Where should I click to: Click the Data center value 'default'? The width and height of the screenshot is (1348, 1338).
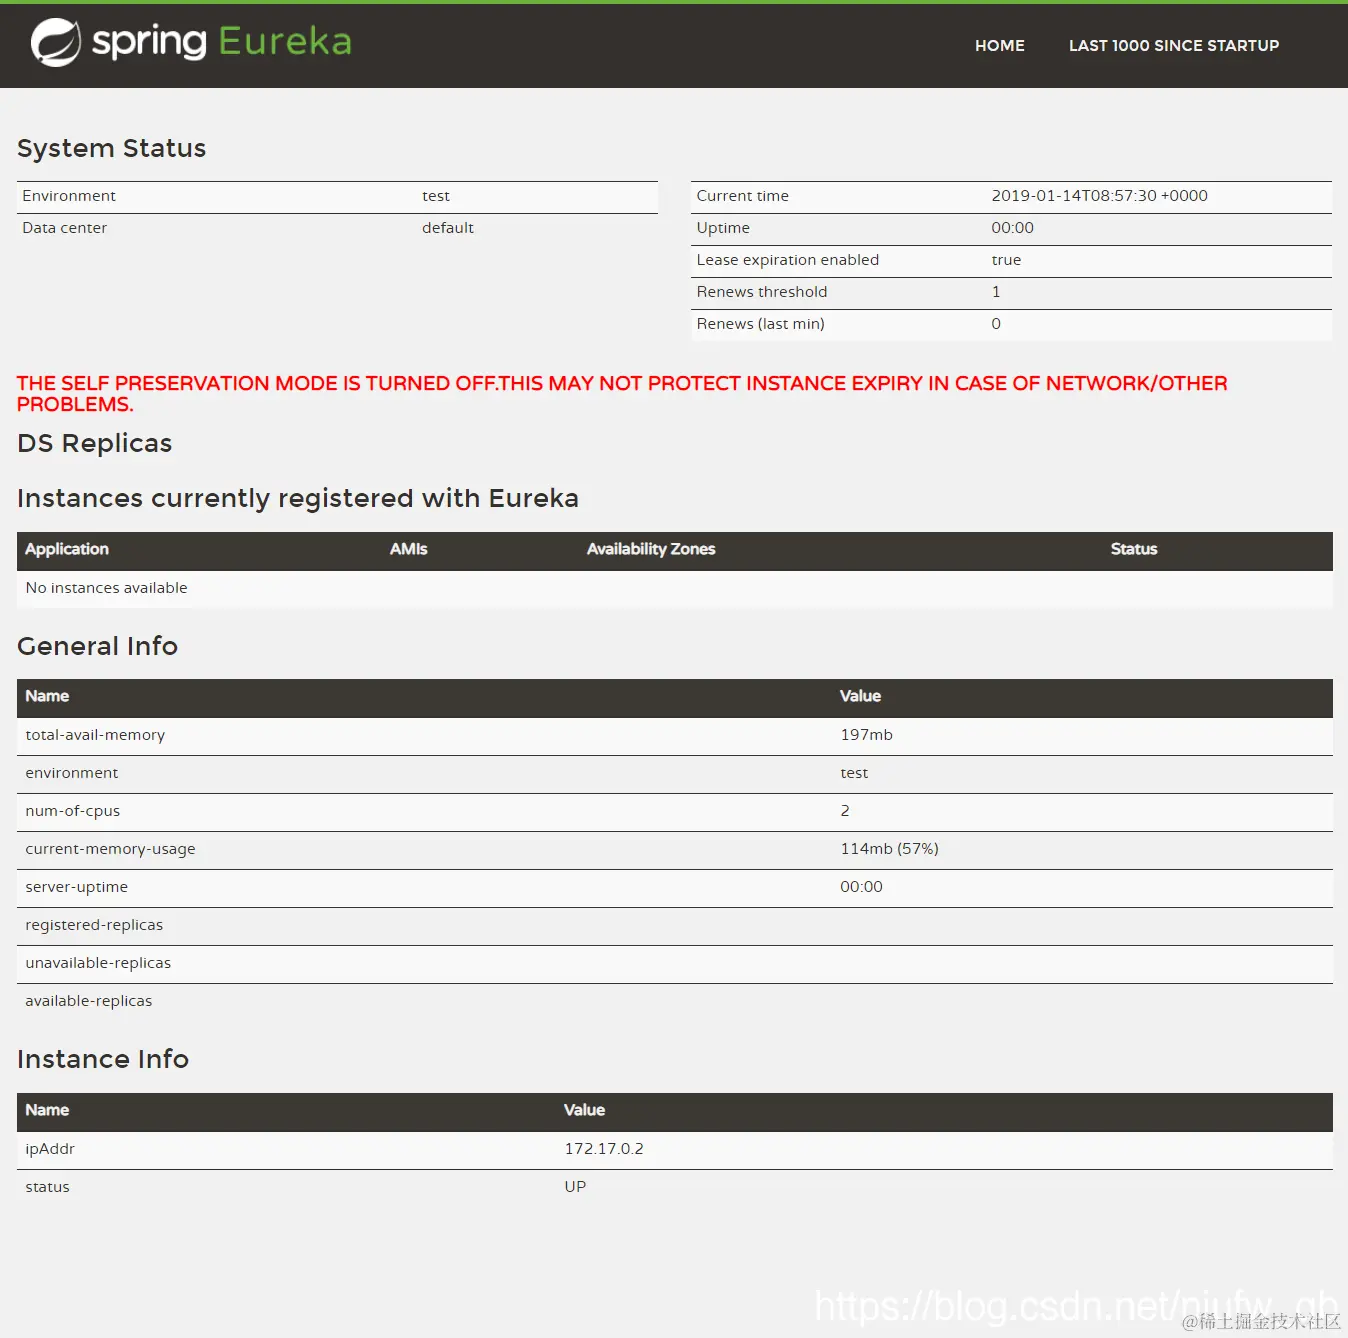click(447, 228)
